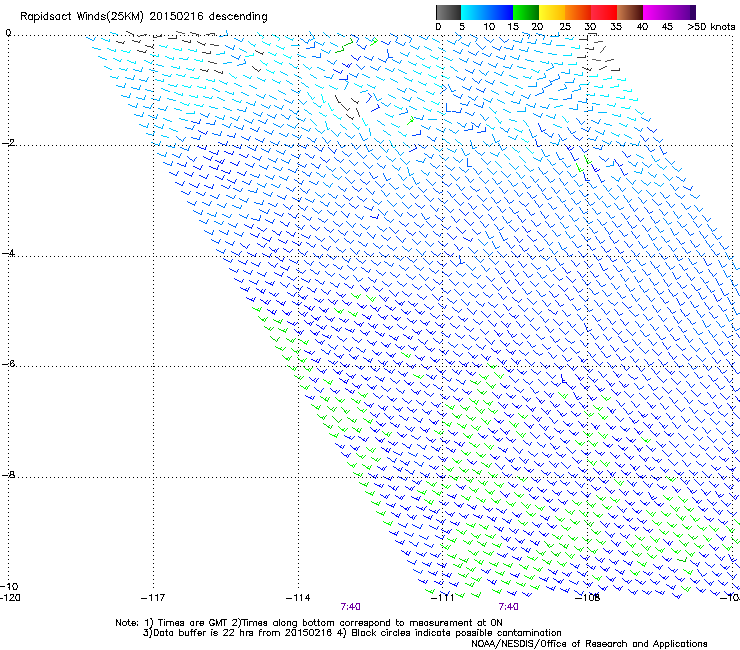
Task: Click the '-120' longitude axis label
Action: click(10, 598)
